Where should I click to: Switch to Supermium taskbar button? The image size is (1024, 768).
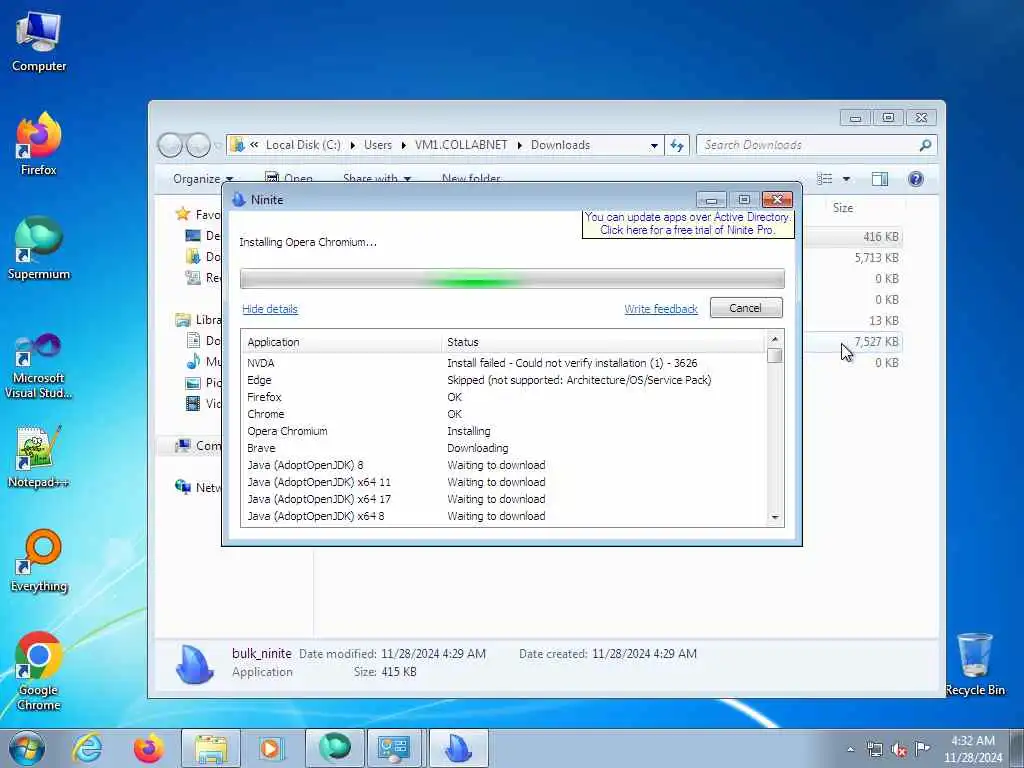[x=334, y=748]
